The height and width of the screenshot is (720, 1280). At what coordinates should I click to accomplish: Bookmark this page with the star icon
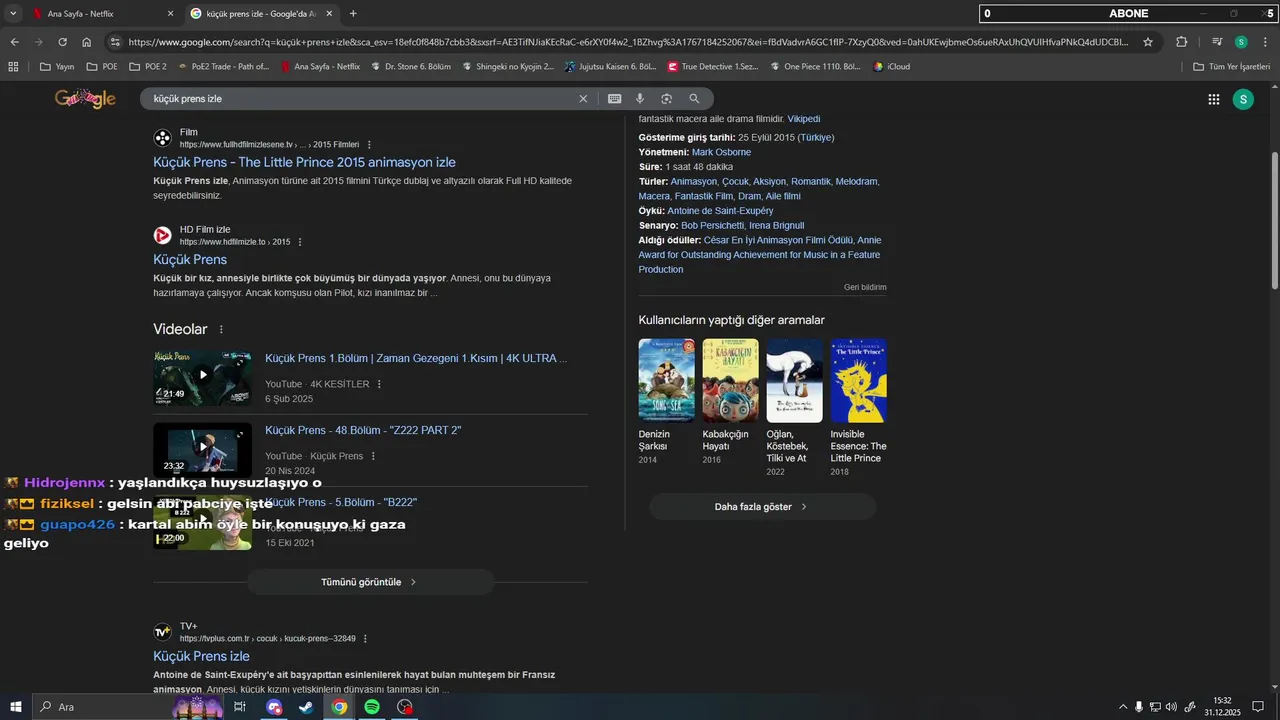click(x=1148, y=42)
